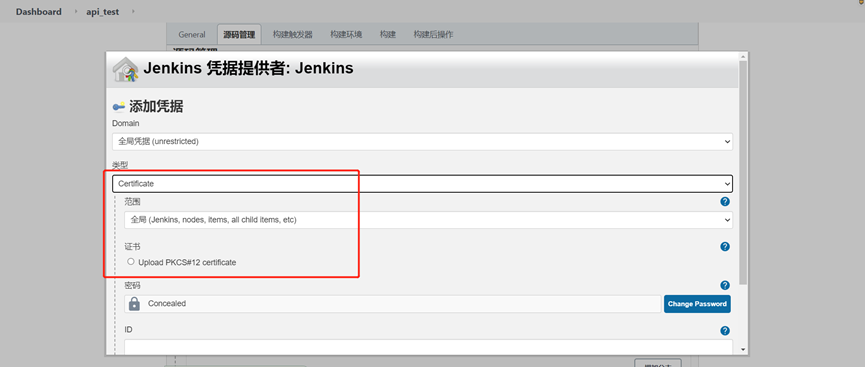
Task: Switch to the 构建后操作 tab
Action: [433, 34]
